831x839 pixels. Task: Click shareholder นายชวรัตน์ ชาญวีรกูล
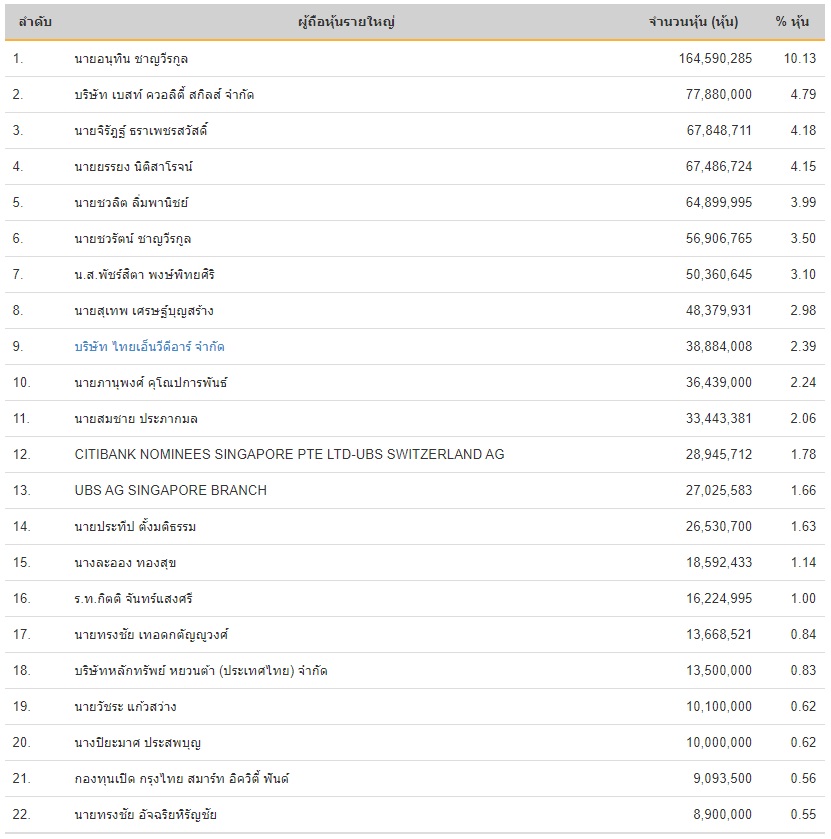pyautogui.click(x=133, y=238)
